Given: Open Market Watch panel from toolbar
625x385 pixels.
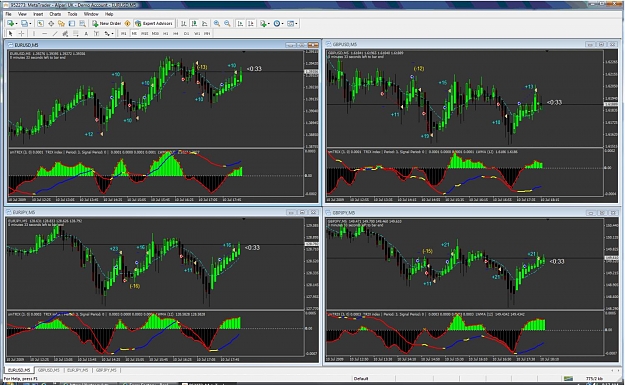Looking at the screenshot, I should tap(40, 24).
